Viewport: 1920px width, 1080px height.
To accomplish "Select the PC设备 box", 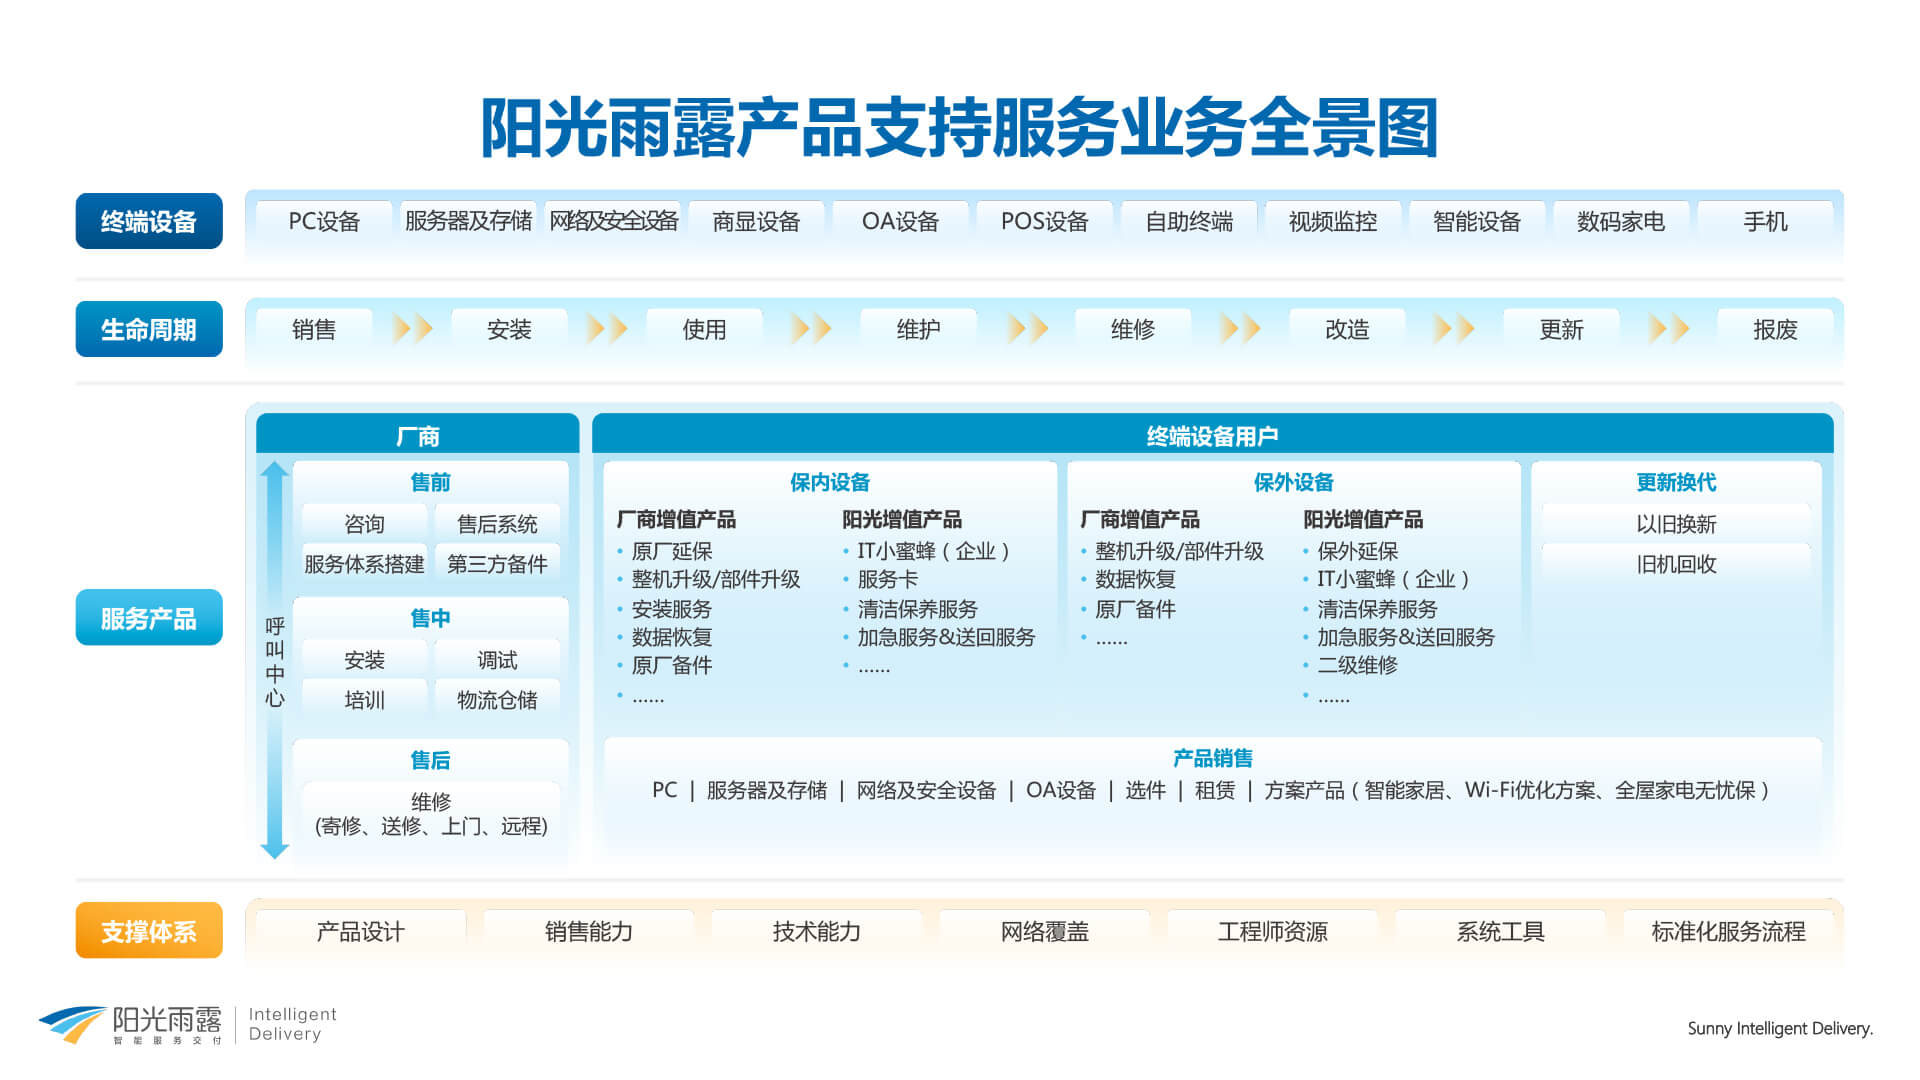I will coord(324,221).
